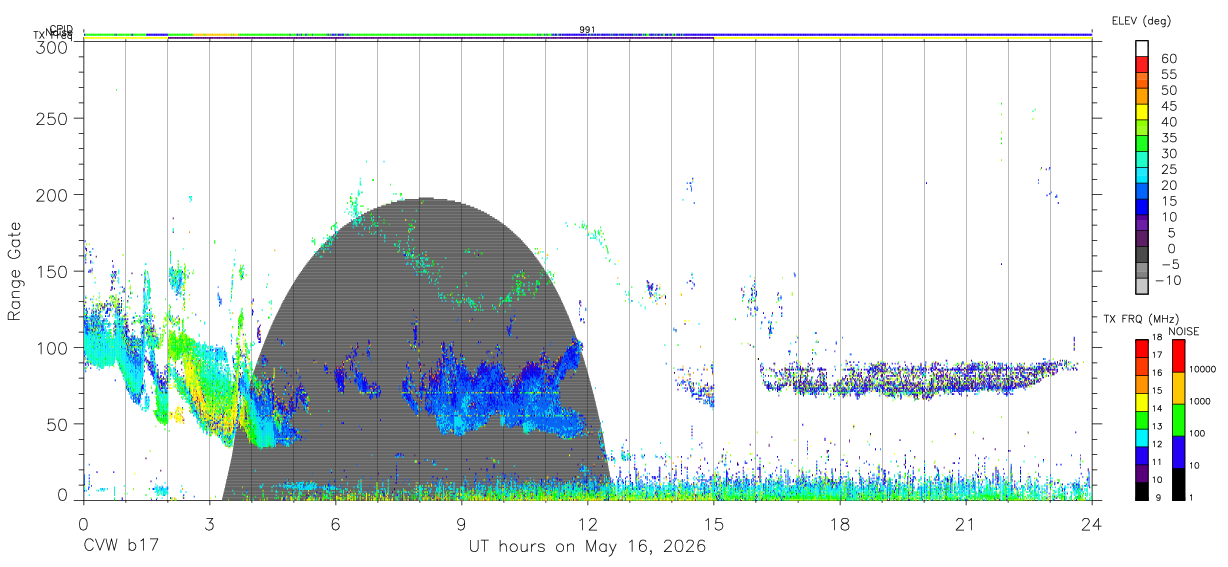Click the '18' hour tick on x-axis
The height and width of the screenshot is (567, 1228).
click(x=840, y=524)
